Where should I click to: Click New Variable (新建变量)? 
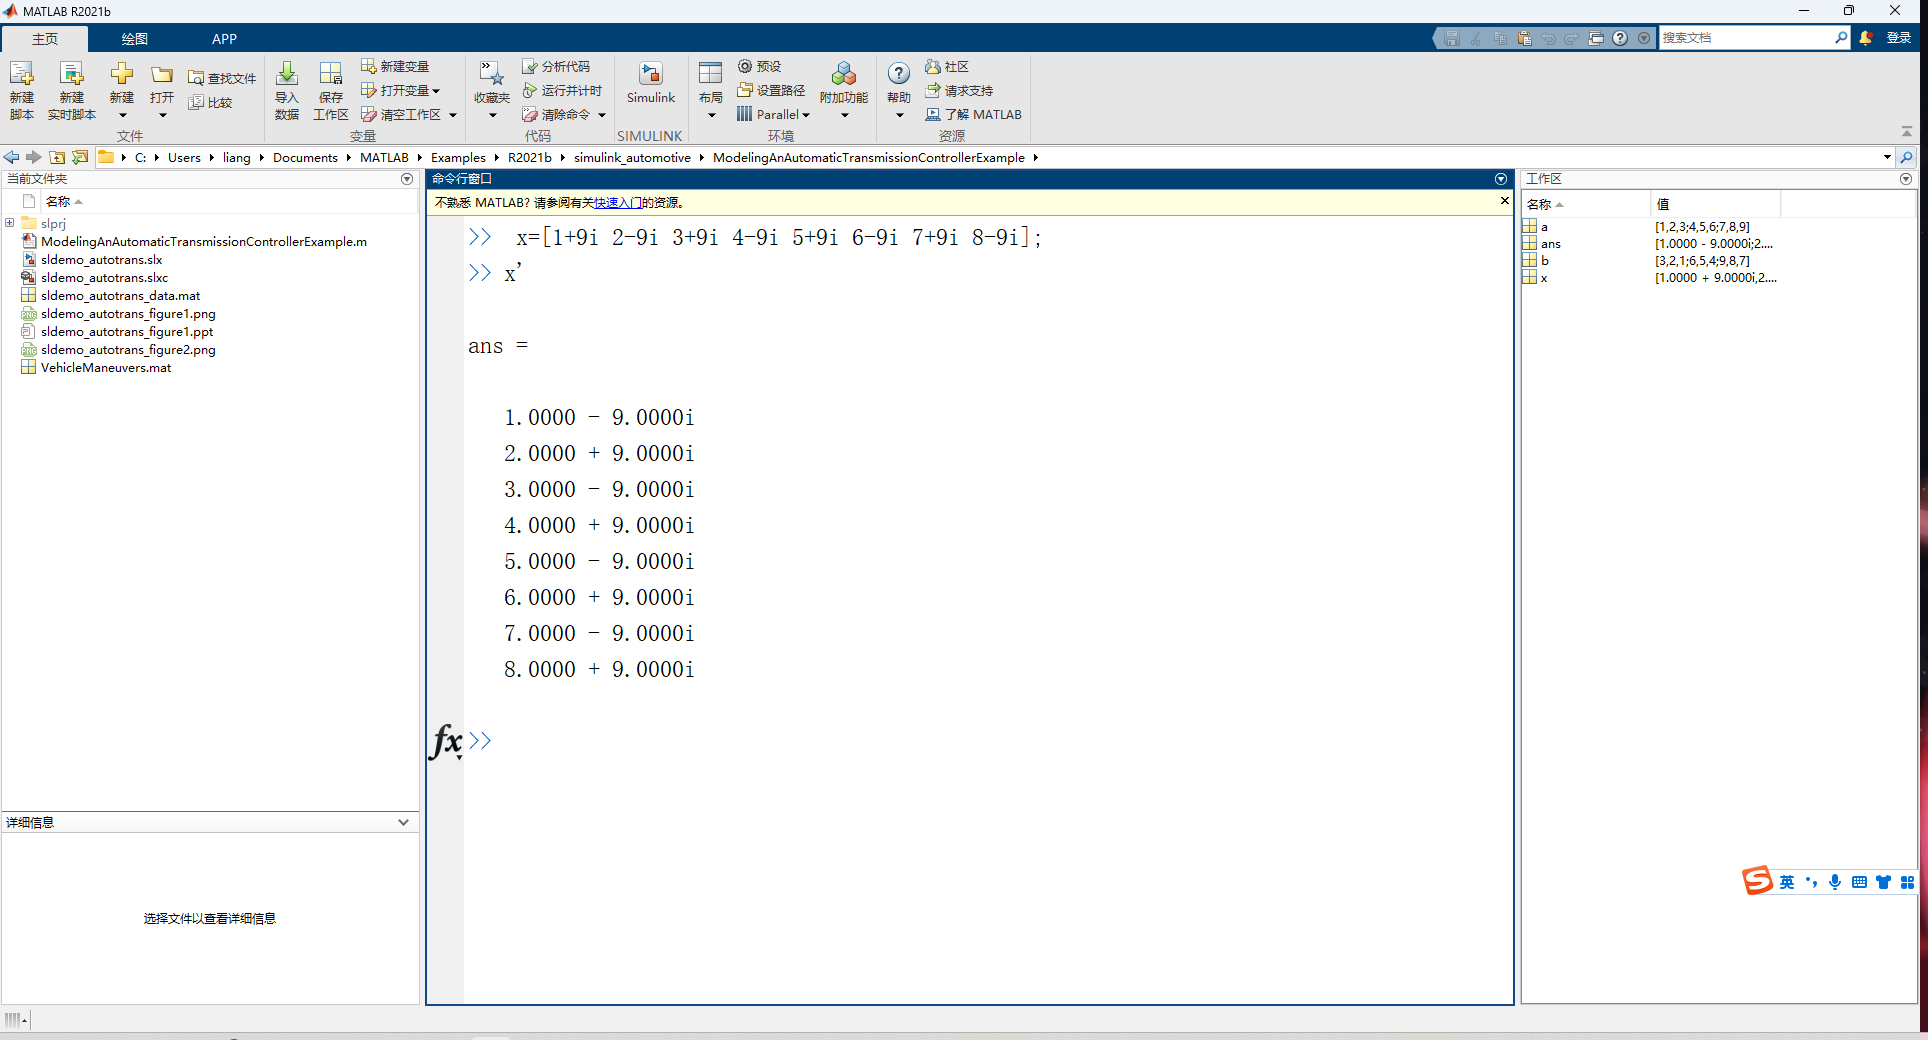pyautogui.click(x=395, y=66)
